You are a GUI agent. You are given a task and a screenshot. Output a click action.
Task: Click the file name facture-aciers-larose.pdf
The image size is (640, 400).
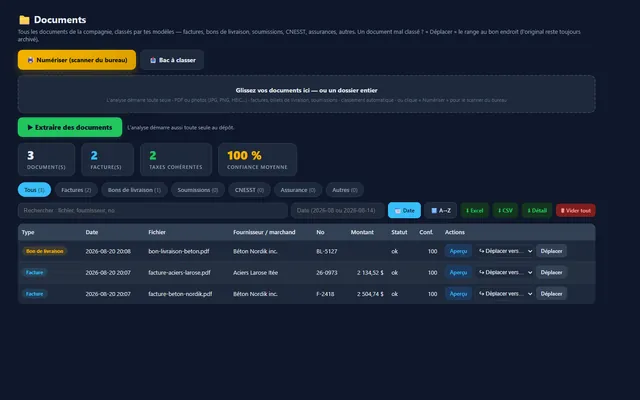(x=179, y=272)
